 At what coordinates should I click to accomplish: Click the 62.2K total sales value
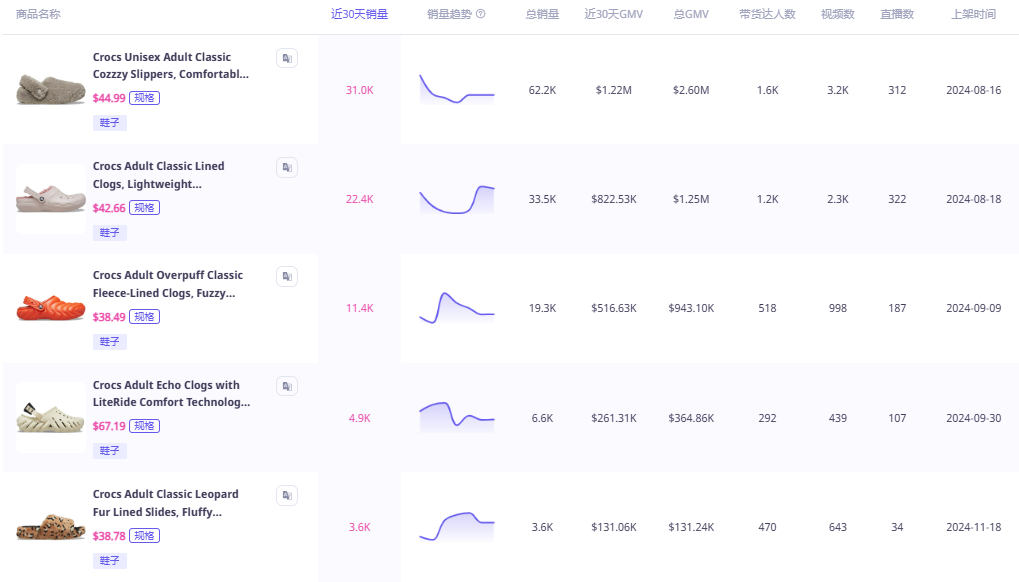tap(542, 90)
